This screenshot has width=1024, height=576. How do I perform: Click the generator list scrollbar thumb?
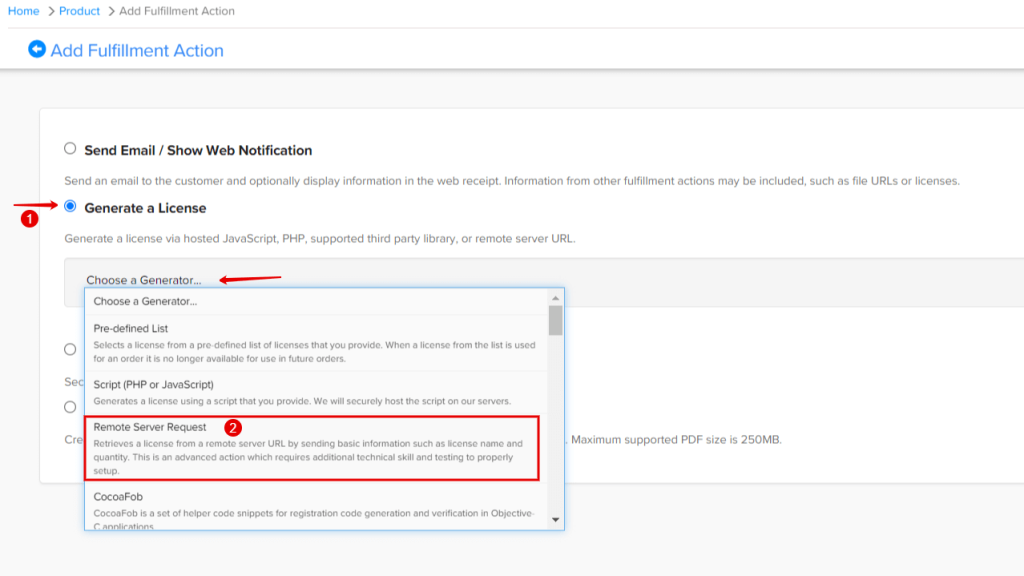coord(555,320)
